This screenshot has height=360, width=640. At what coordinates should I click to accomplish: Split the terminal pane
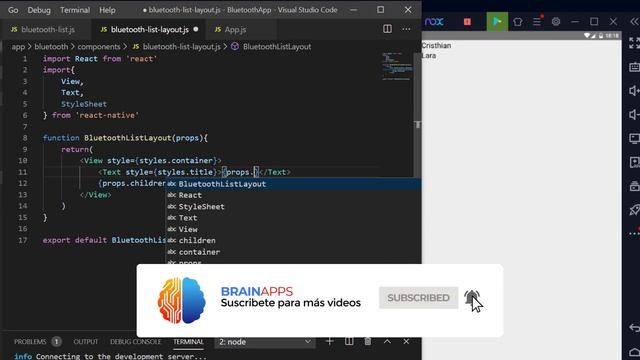pos(349,341)
